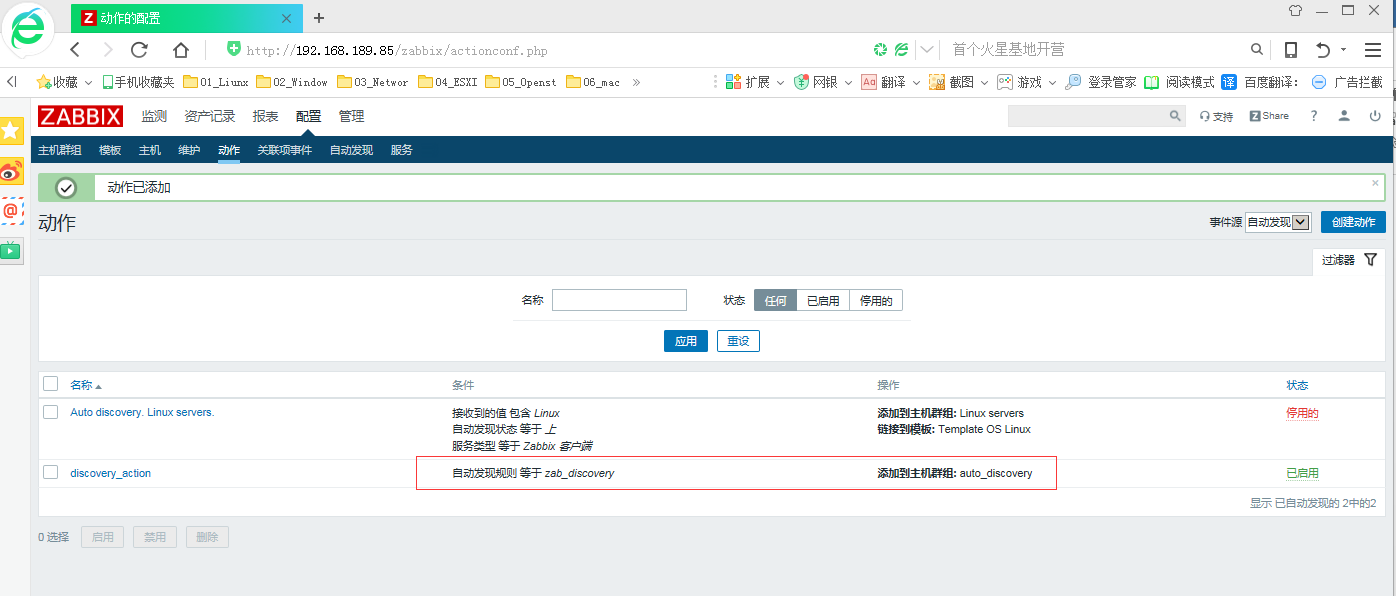Toggle the filter funnel icon

[1370, 260]
